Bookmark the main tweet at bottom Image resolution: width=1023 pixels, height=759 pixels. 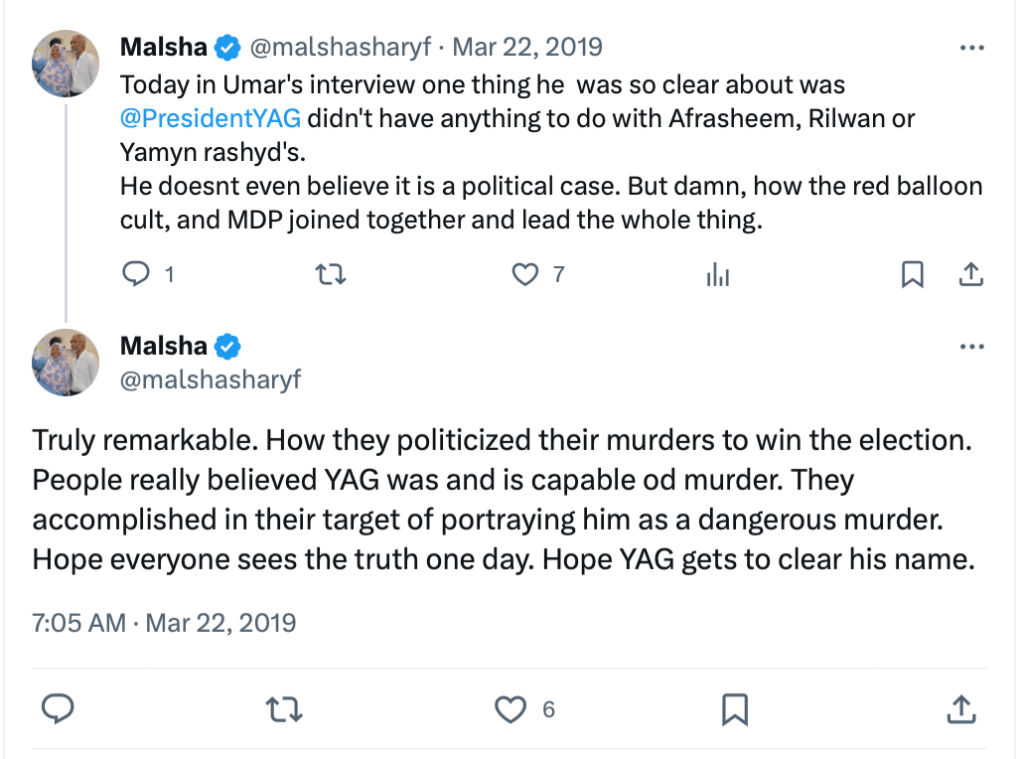coord(736,710)
